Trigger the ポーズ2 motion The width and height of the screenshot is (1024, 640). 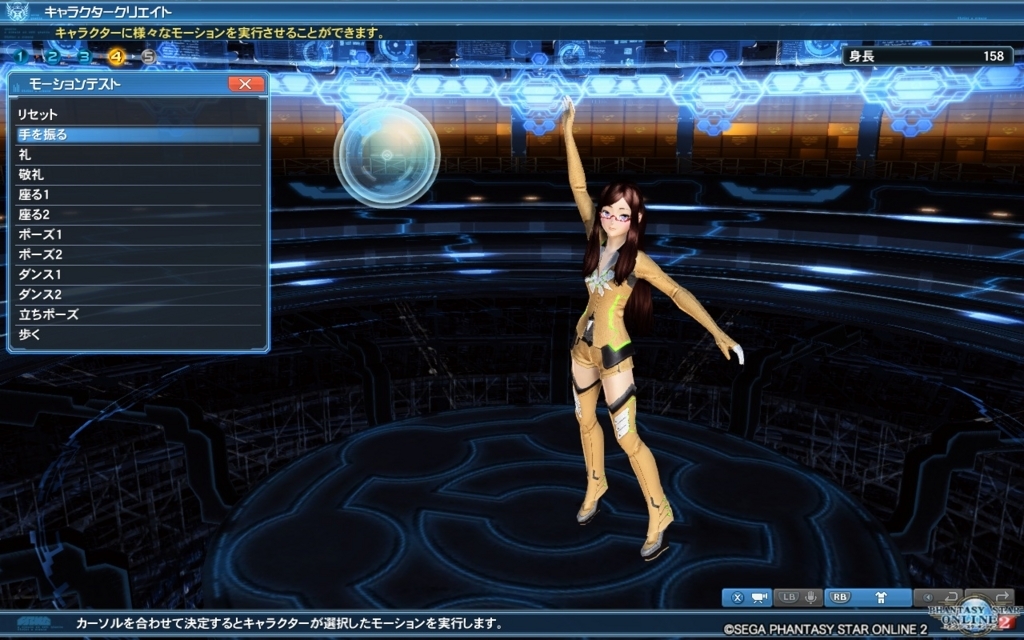pyautogui.click(x=138, y=255)
